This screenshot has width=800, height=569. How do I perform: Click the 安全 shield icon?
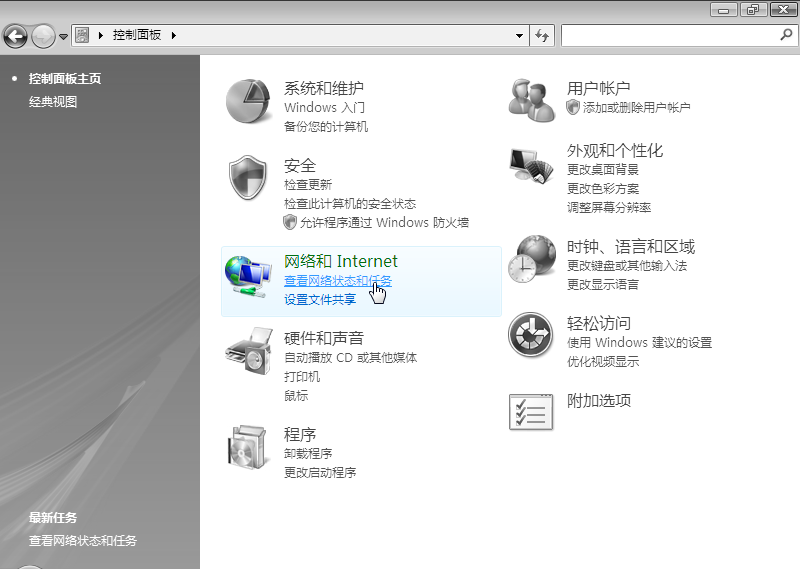click(x=248, y=178)
